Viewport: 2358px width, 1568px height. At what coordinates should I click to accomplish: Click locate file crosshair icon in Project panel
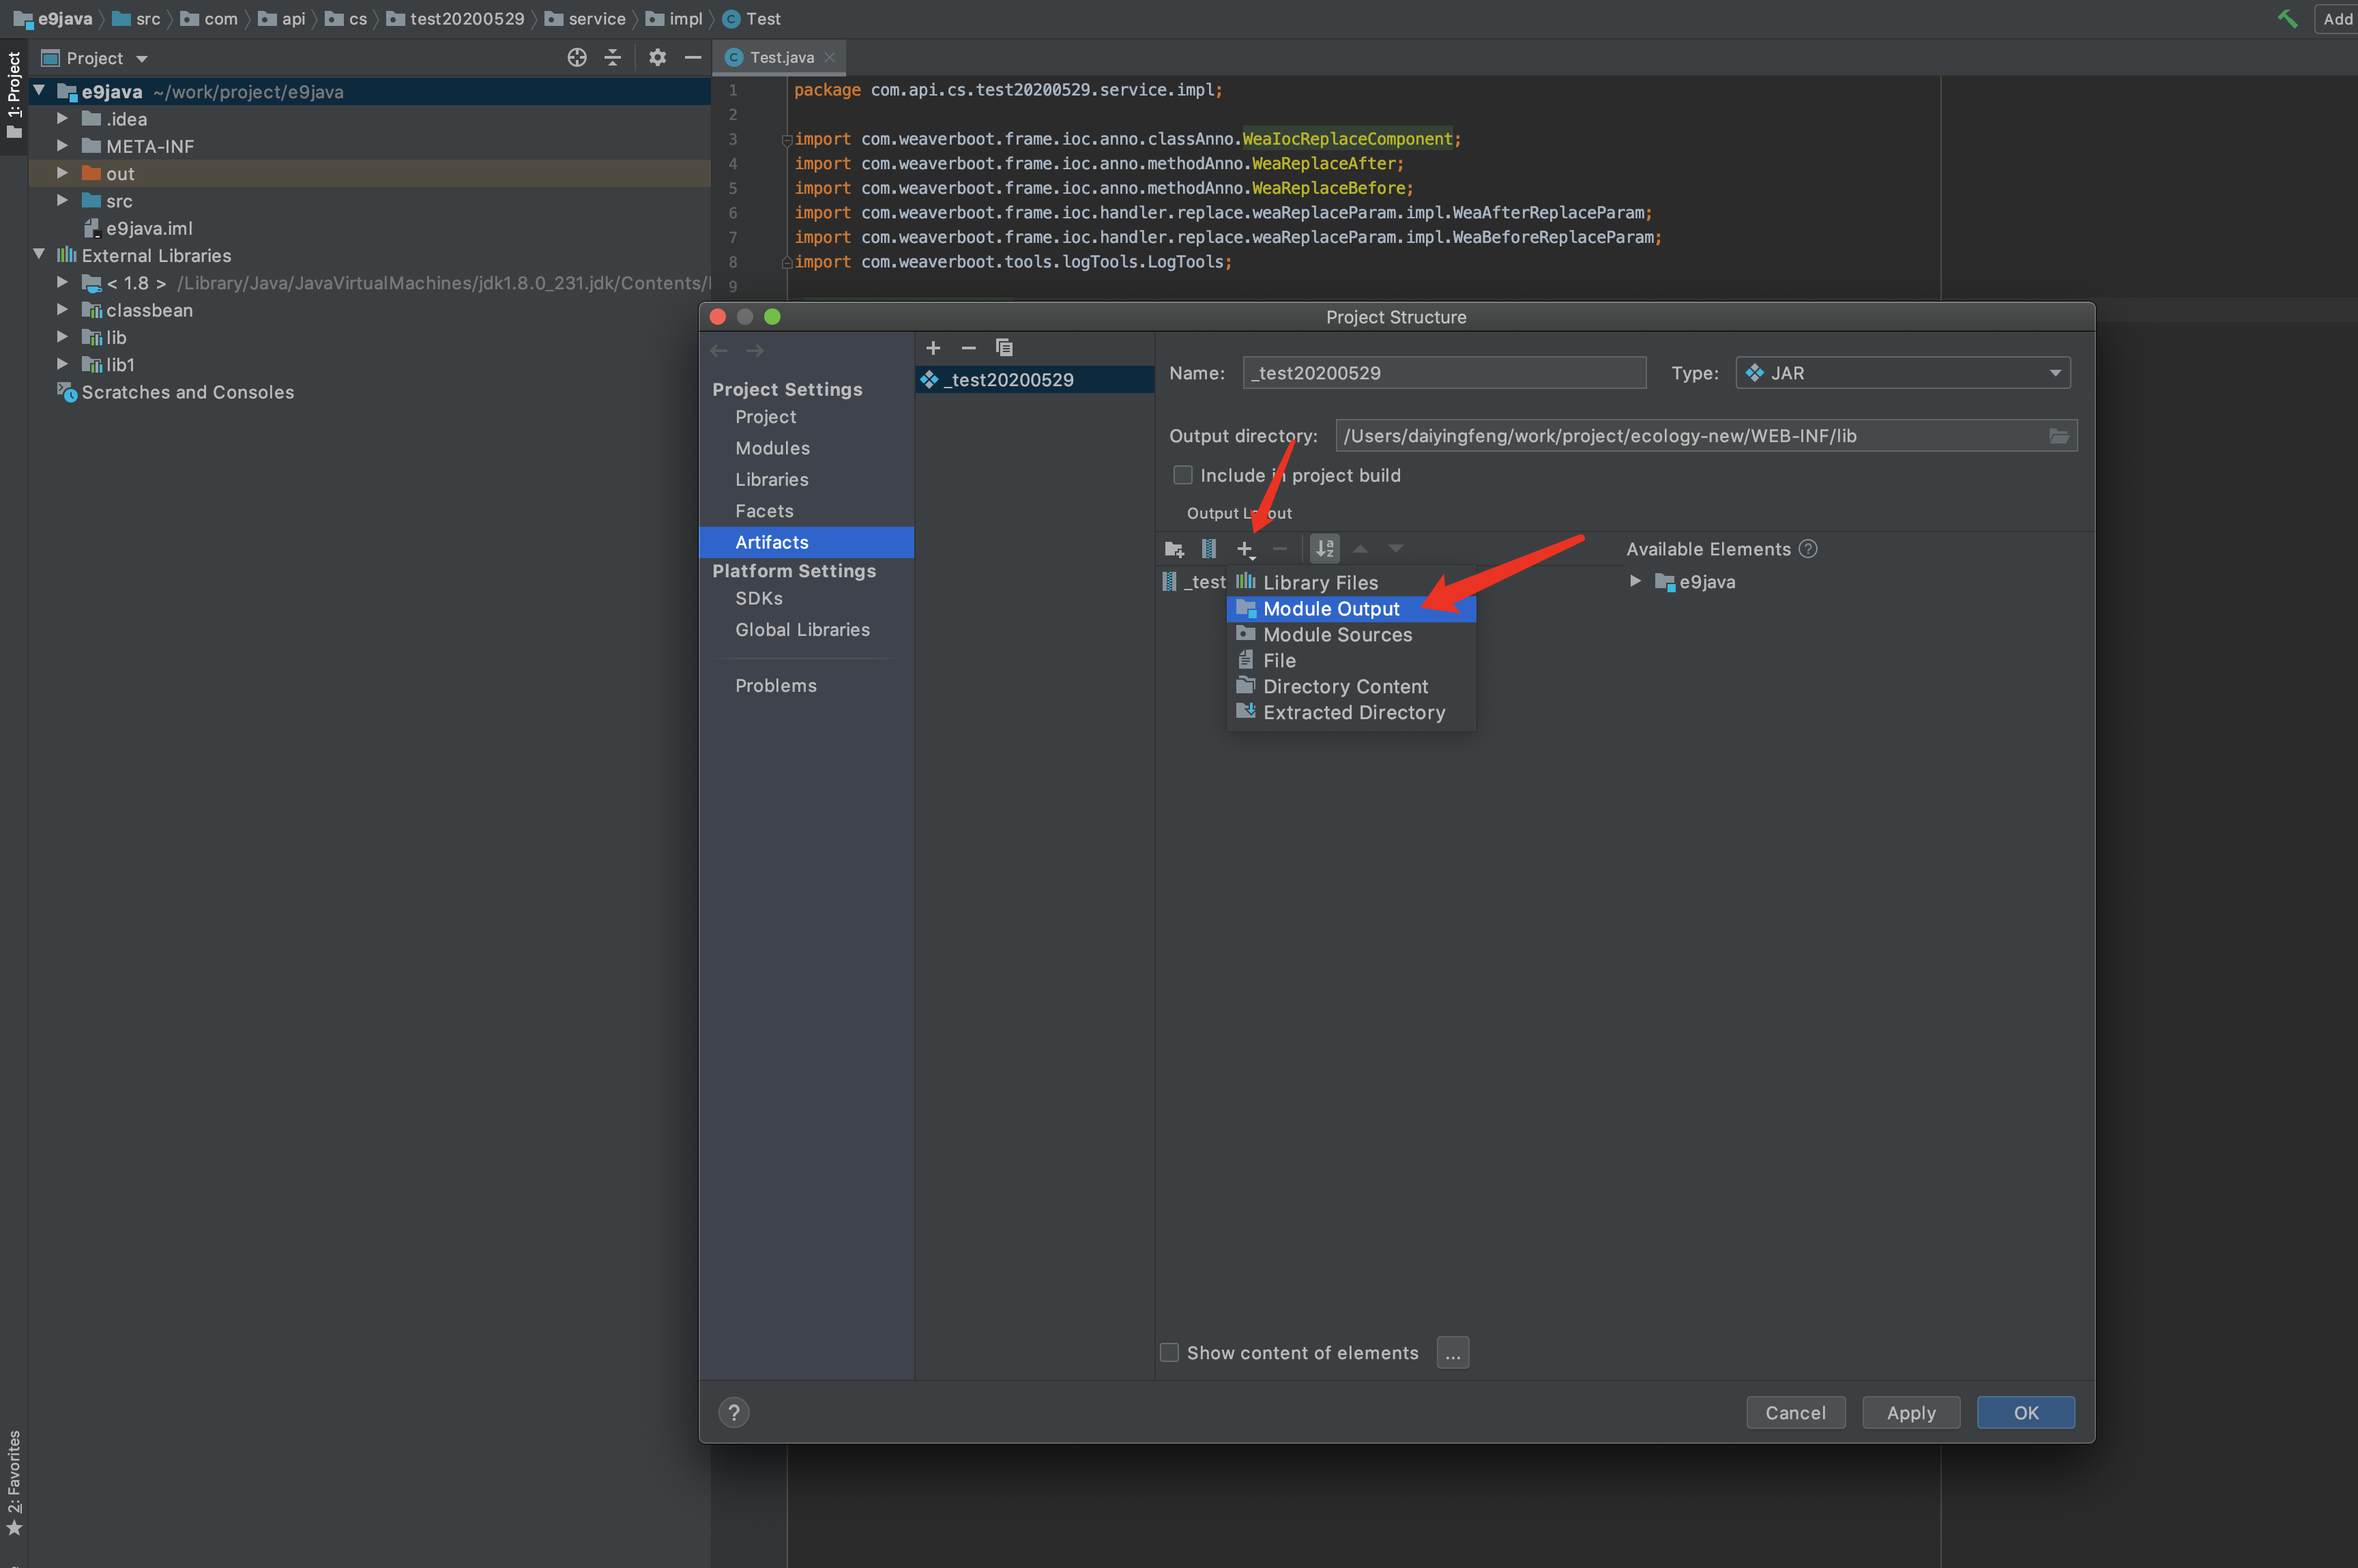pyautogui.click(x=577, y=58)
